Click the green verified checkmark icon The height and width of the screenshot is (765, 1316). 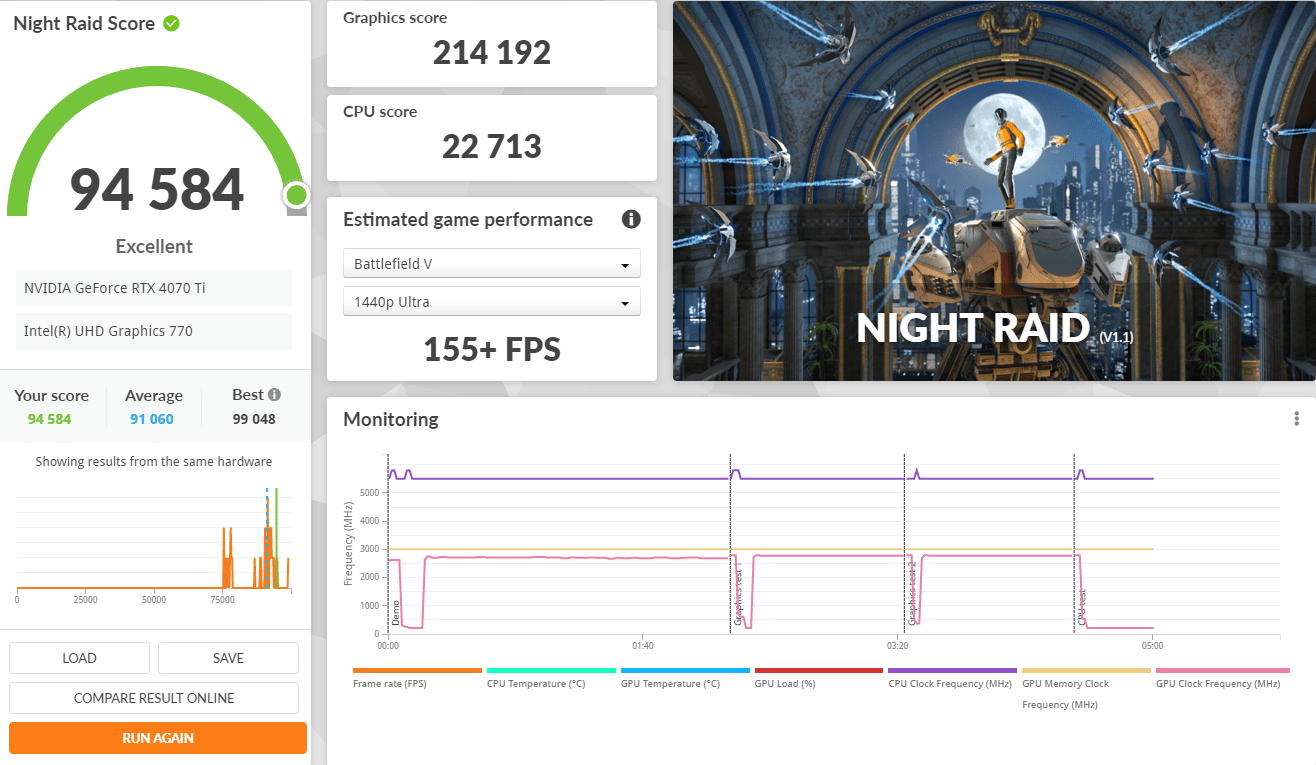171,23
